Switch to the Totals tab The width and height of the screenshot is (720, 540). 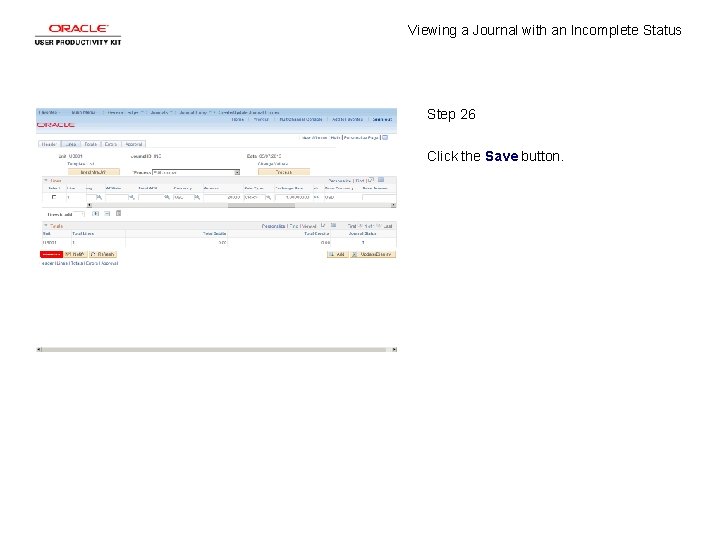pyautogui.click(x=90, y=144)
